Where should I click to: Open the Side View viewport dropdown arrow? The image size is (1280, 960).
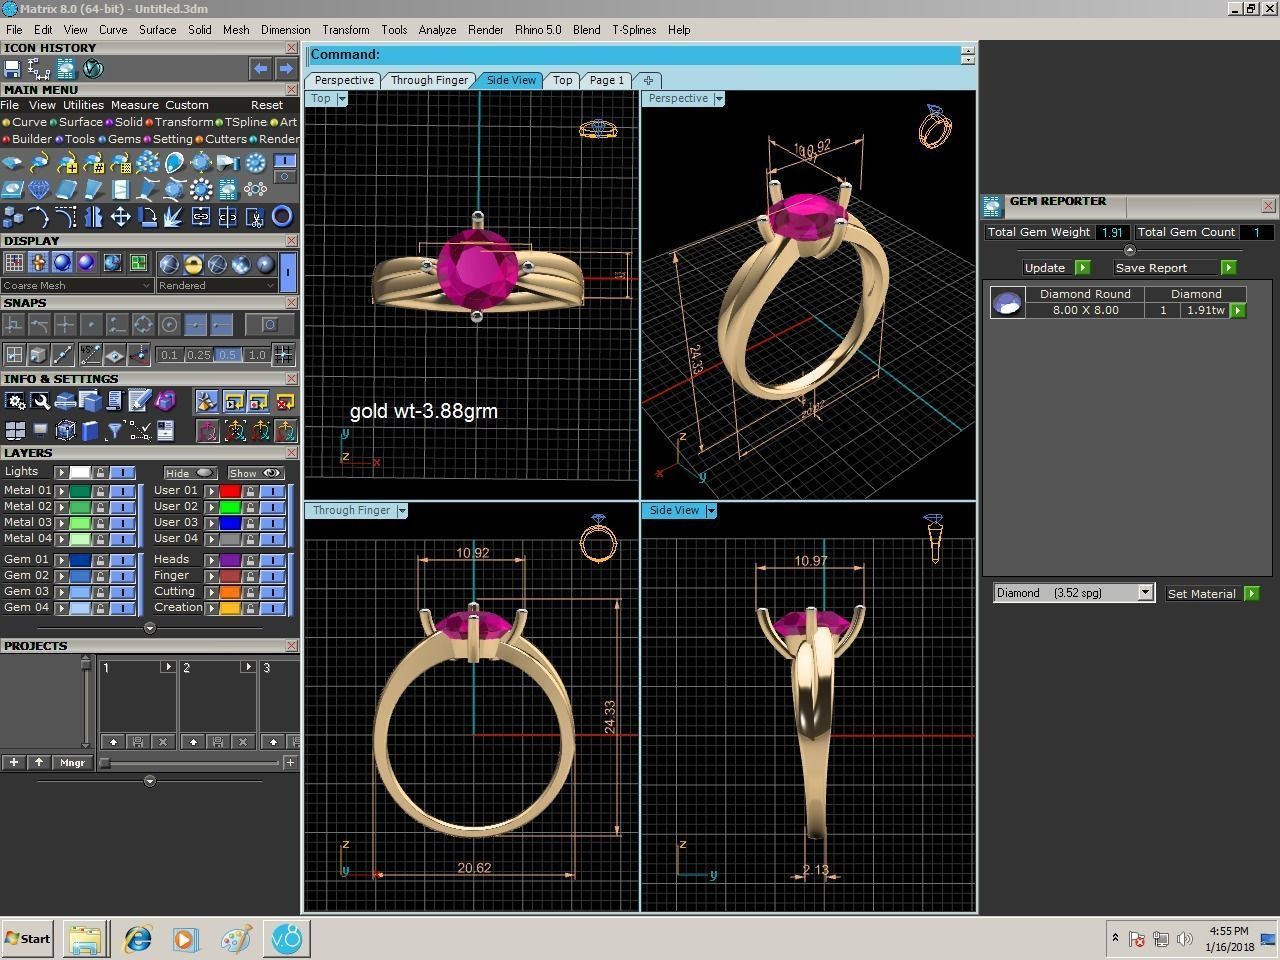(x=711, y=510)
